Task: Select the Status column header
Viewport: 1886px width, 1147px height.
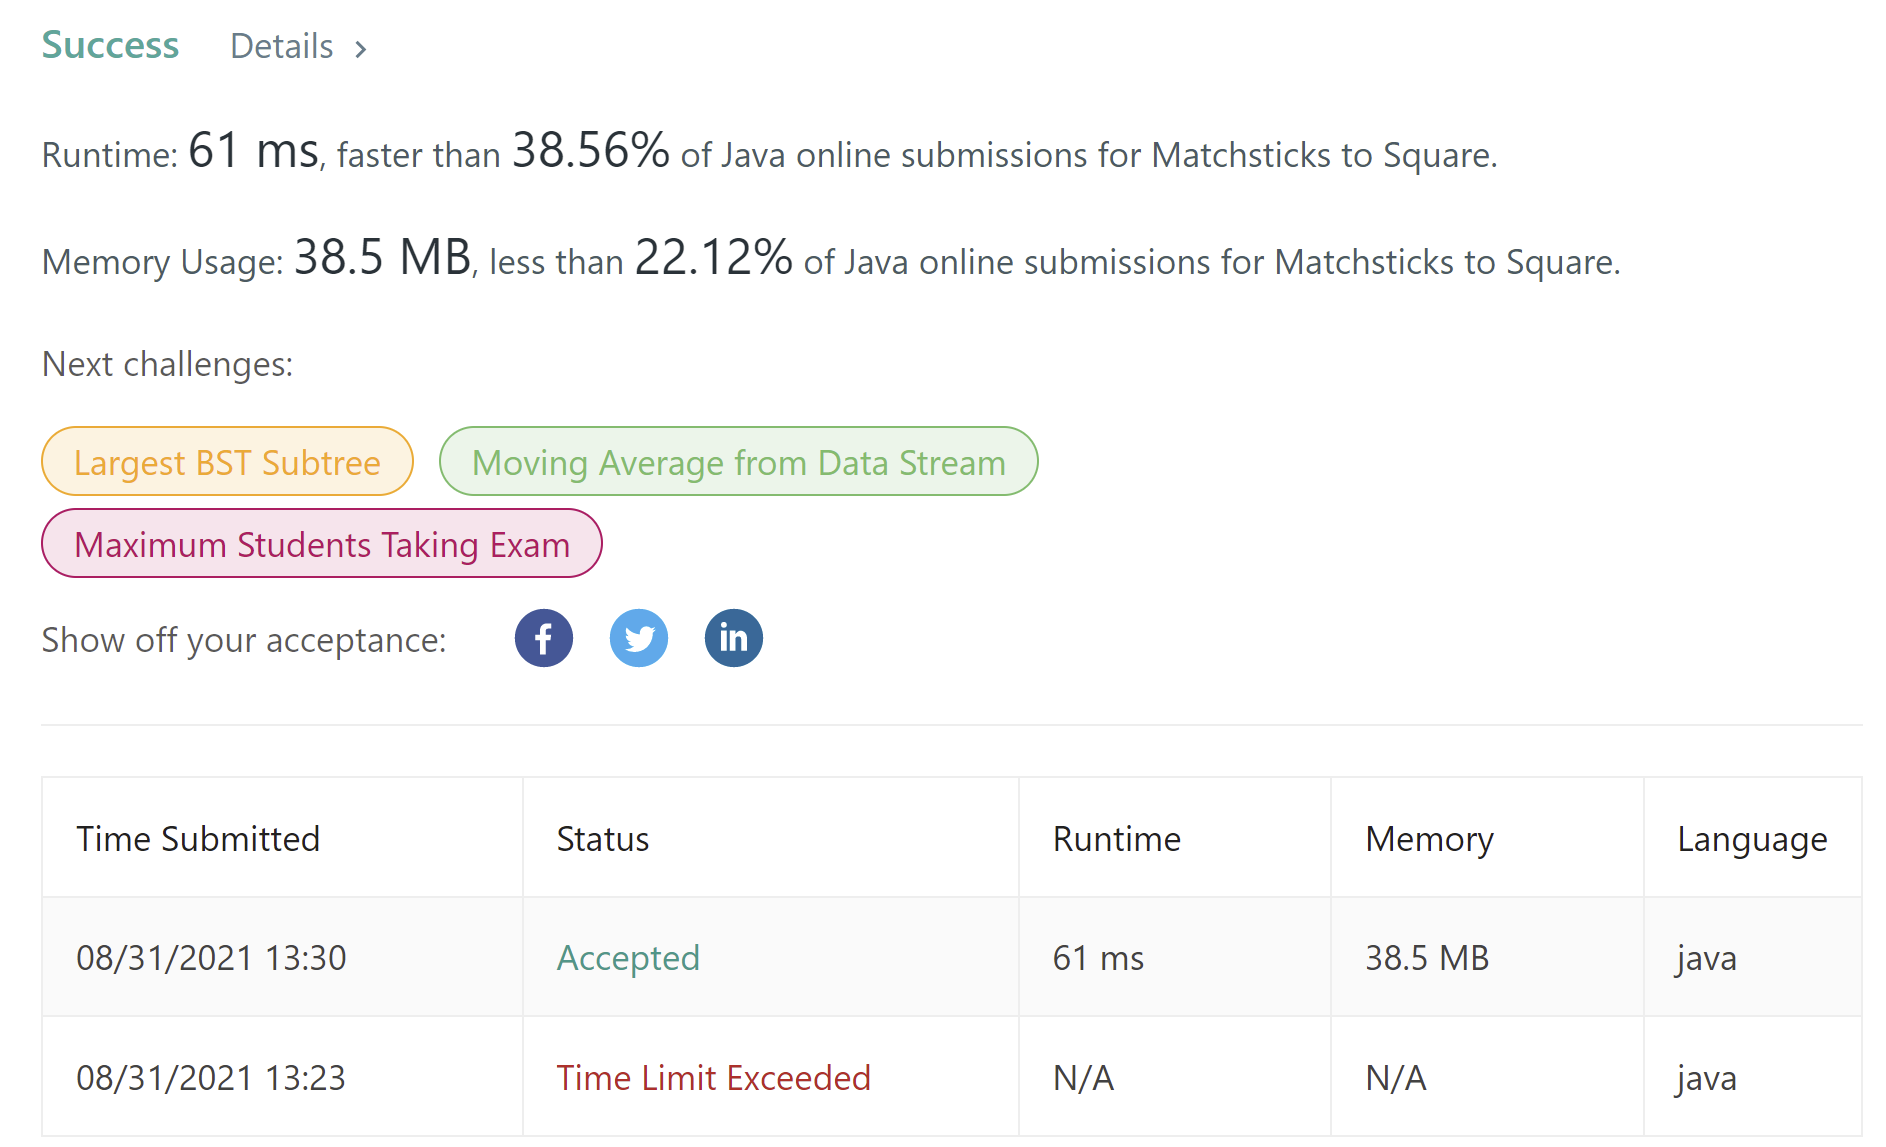Action: tap(603, 839)
